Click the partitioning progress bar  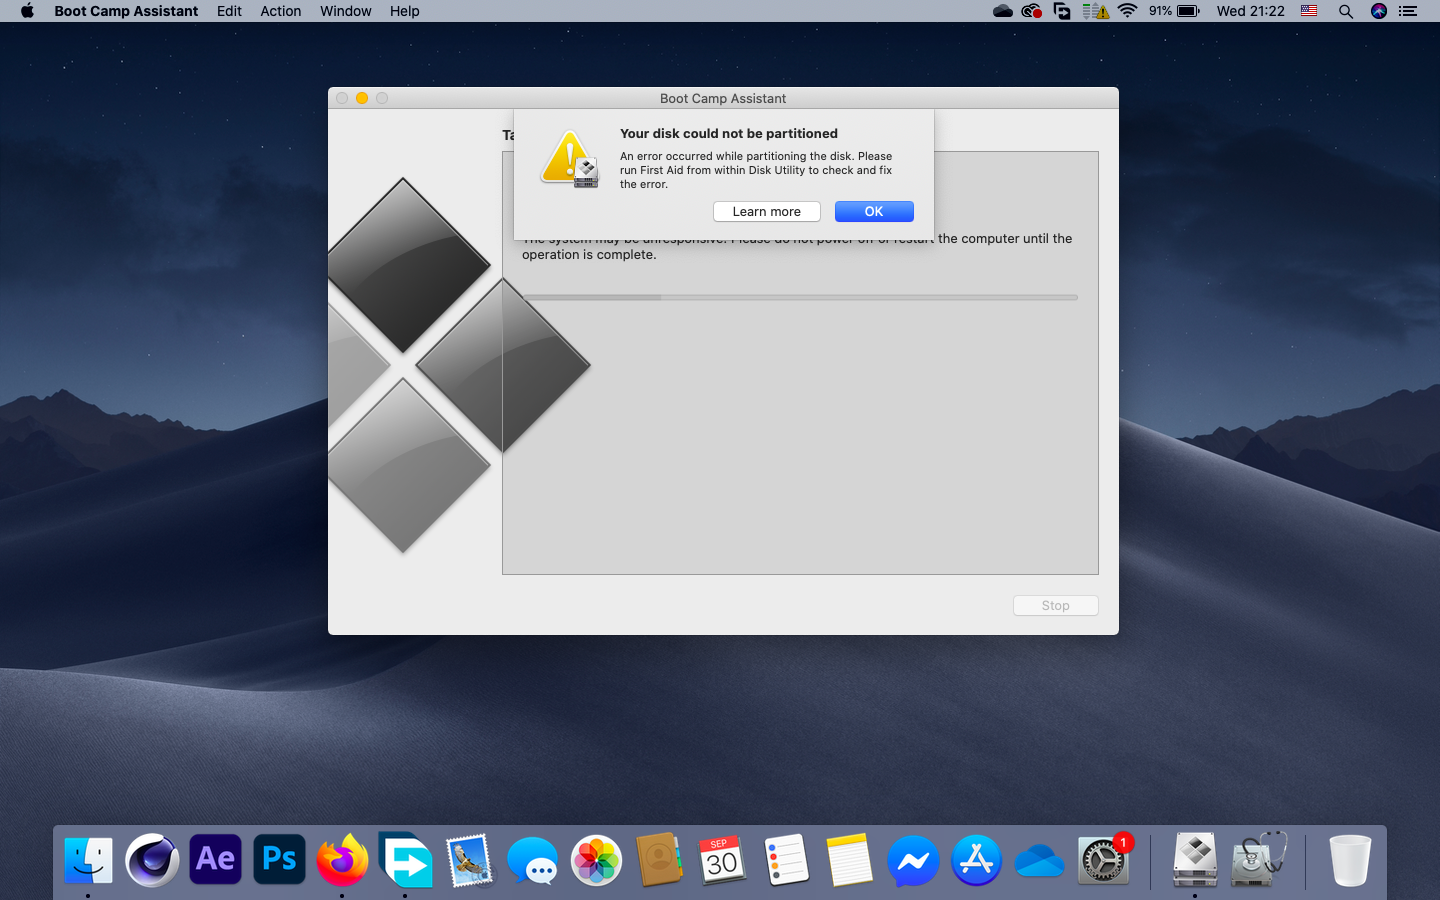(x=800, y=297)
